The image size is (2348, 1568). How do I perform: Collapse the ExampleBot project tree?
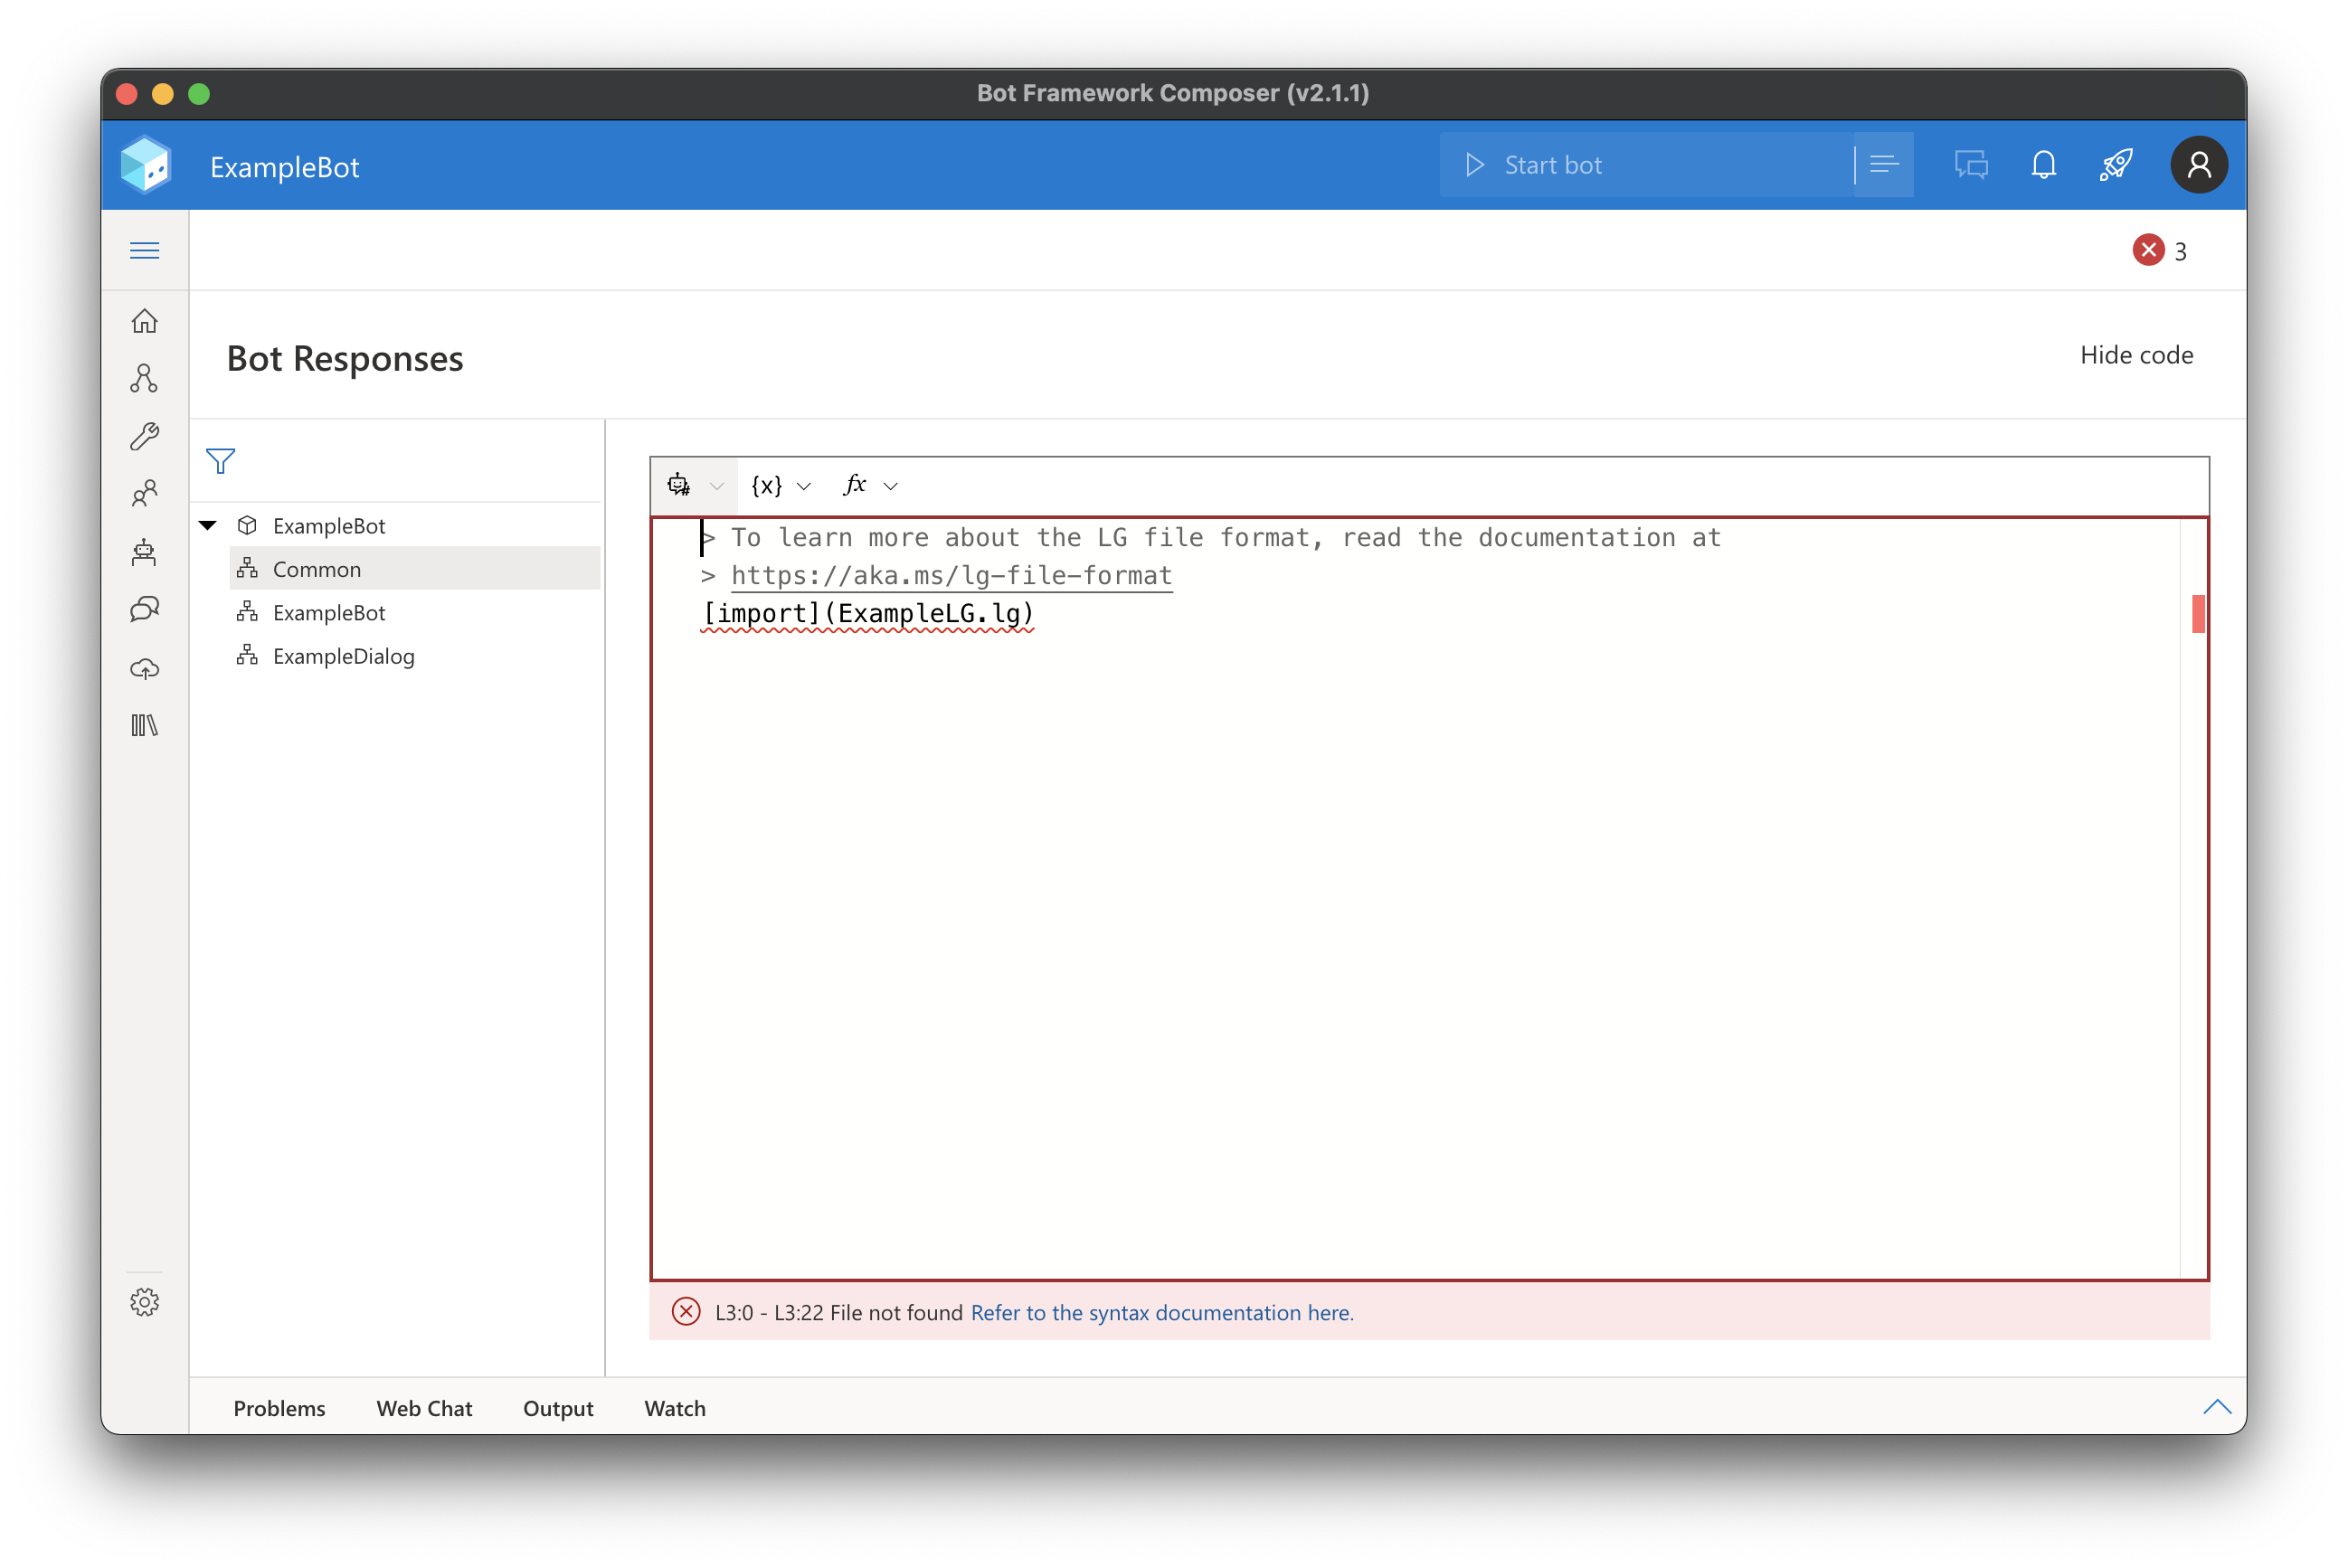pos(208,524)
